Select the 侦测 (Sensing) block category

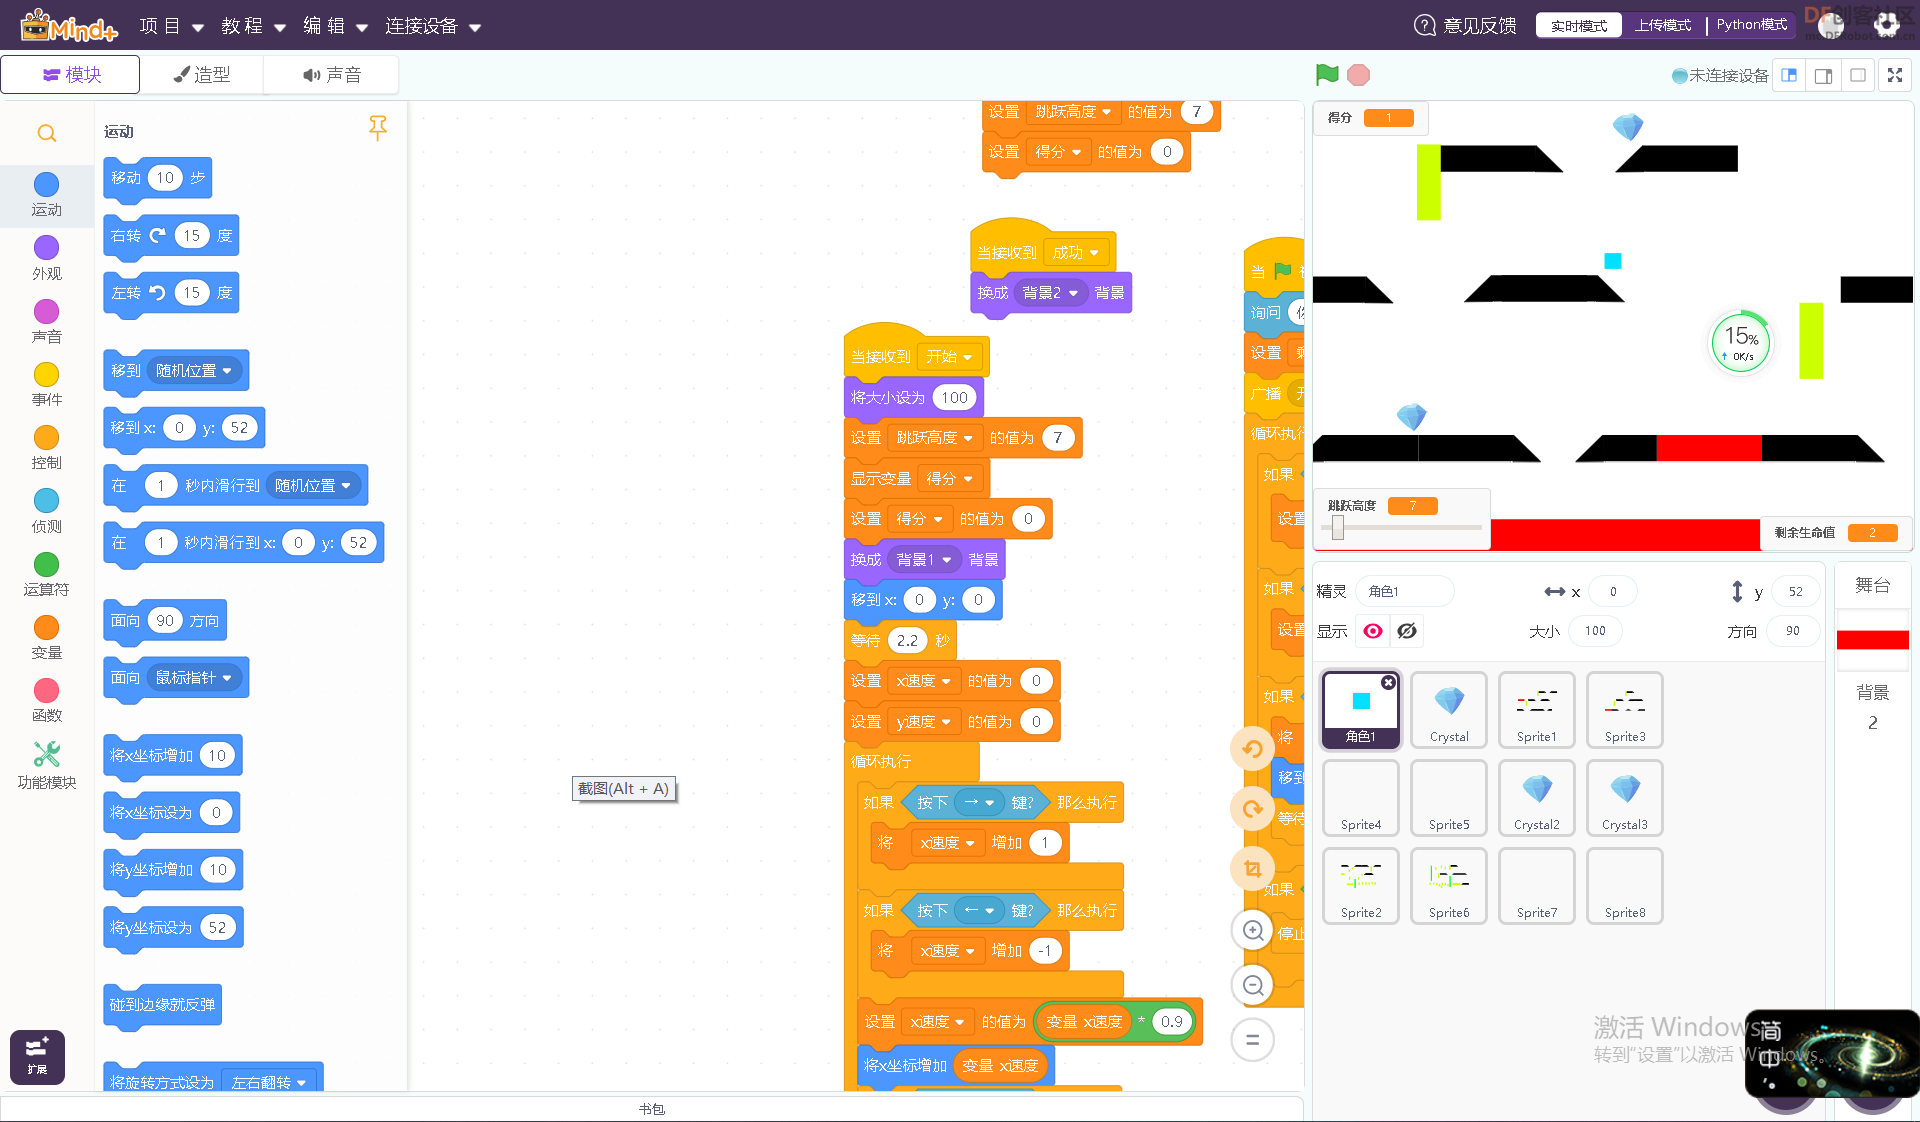pos(47,510)
